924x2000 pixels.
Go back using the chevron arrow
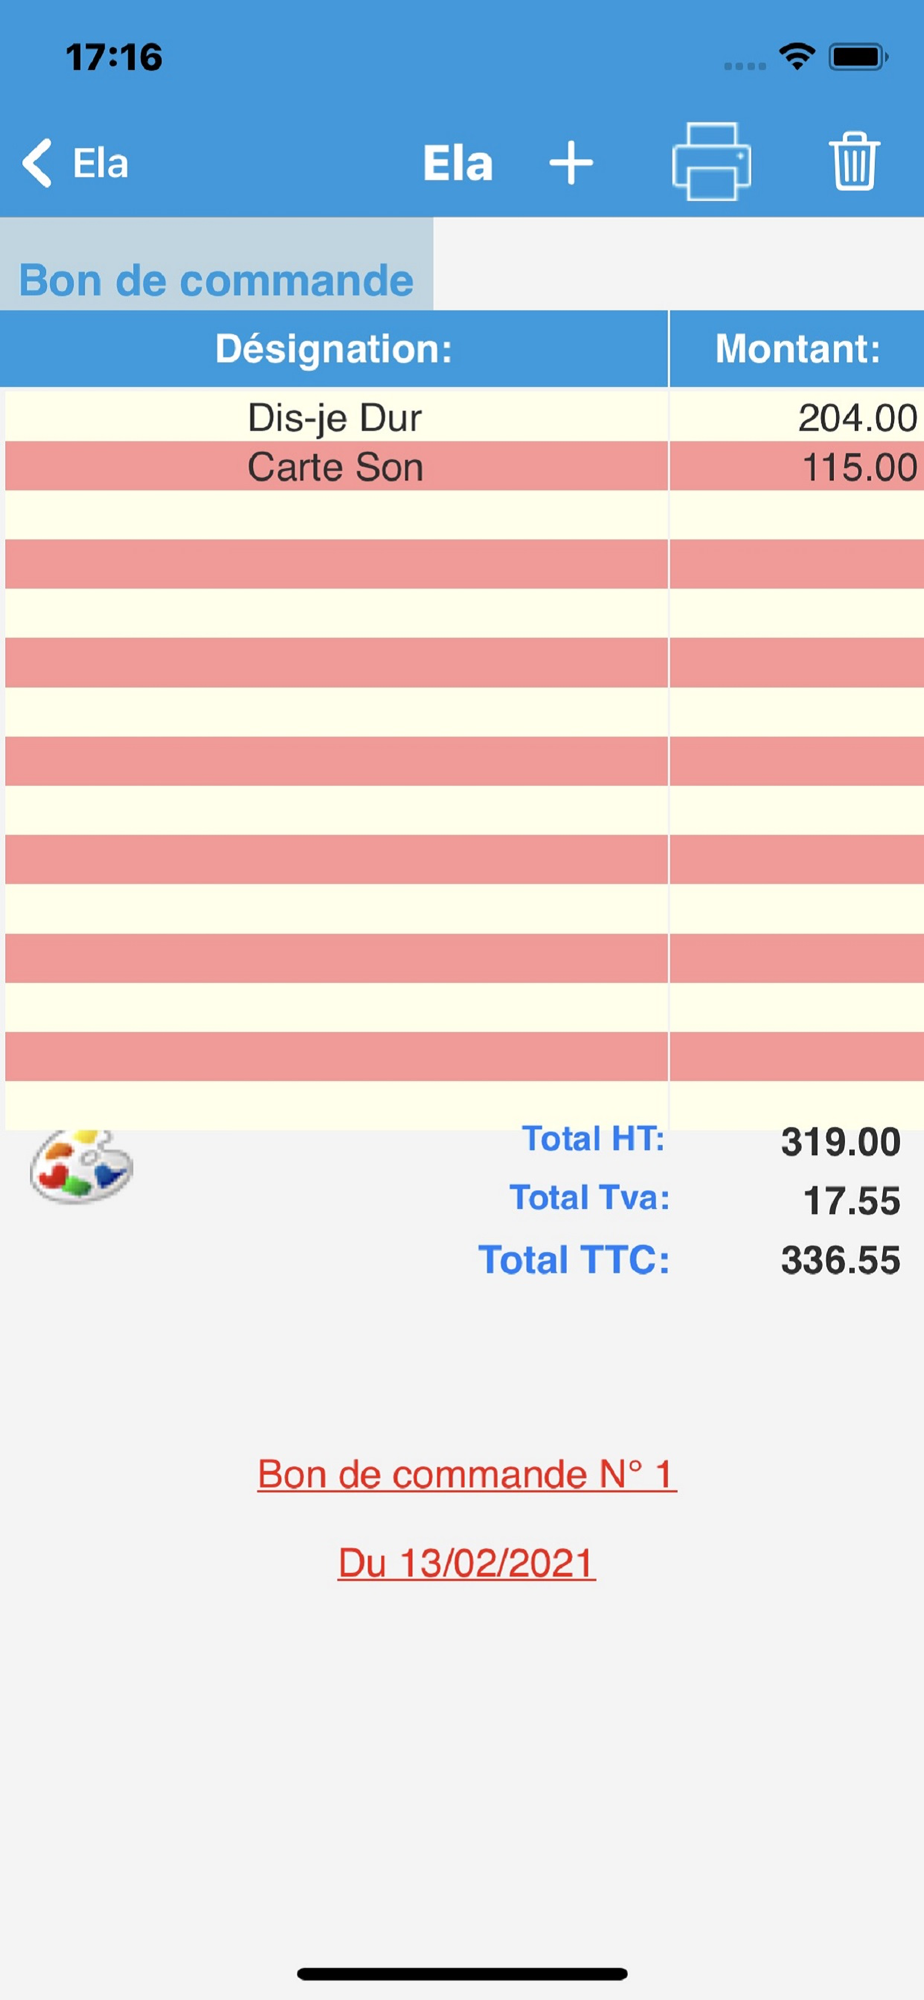coord(37,163)
